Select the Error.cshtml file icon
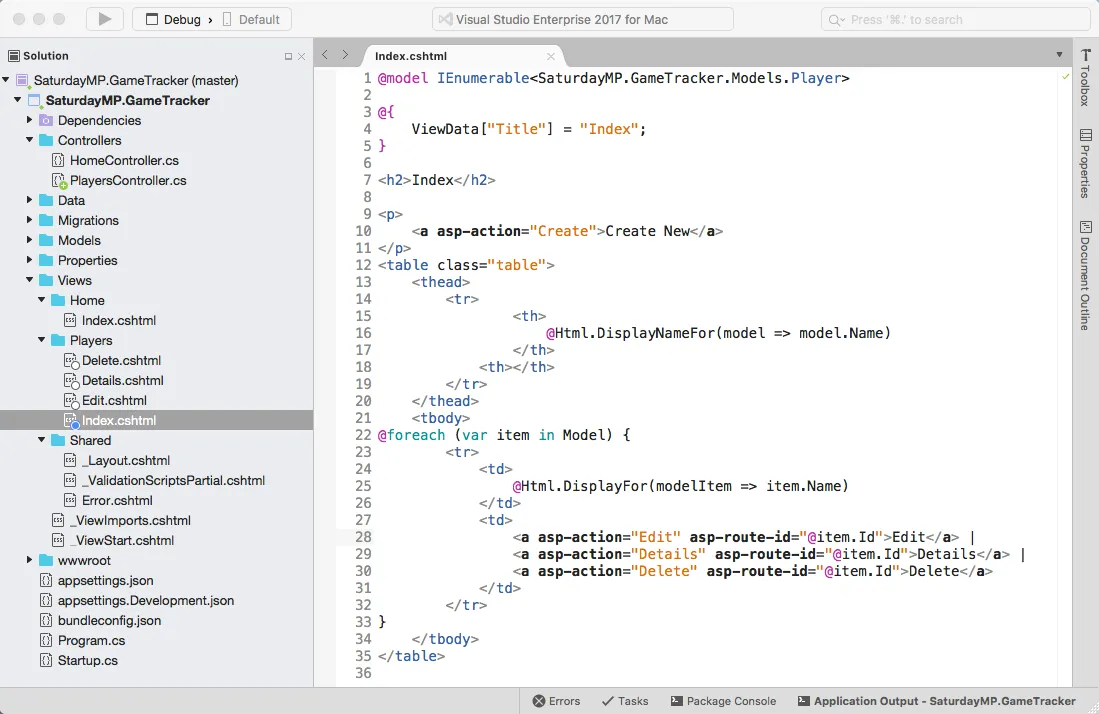Screen dimensions: 1099x714 pos(70,500)
